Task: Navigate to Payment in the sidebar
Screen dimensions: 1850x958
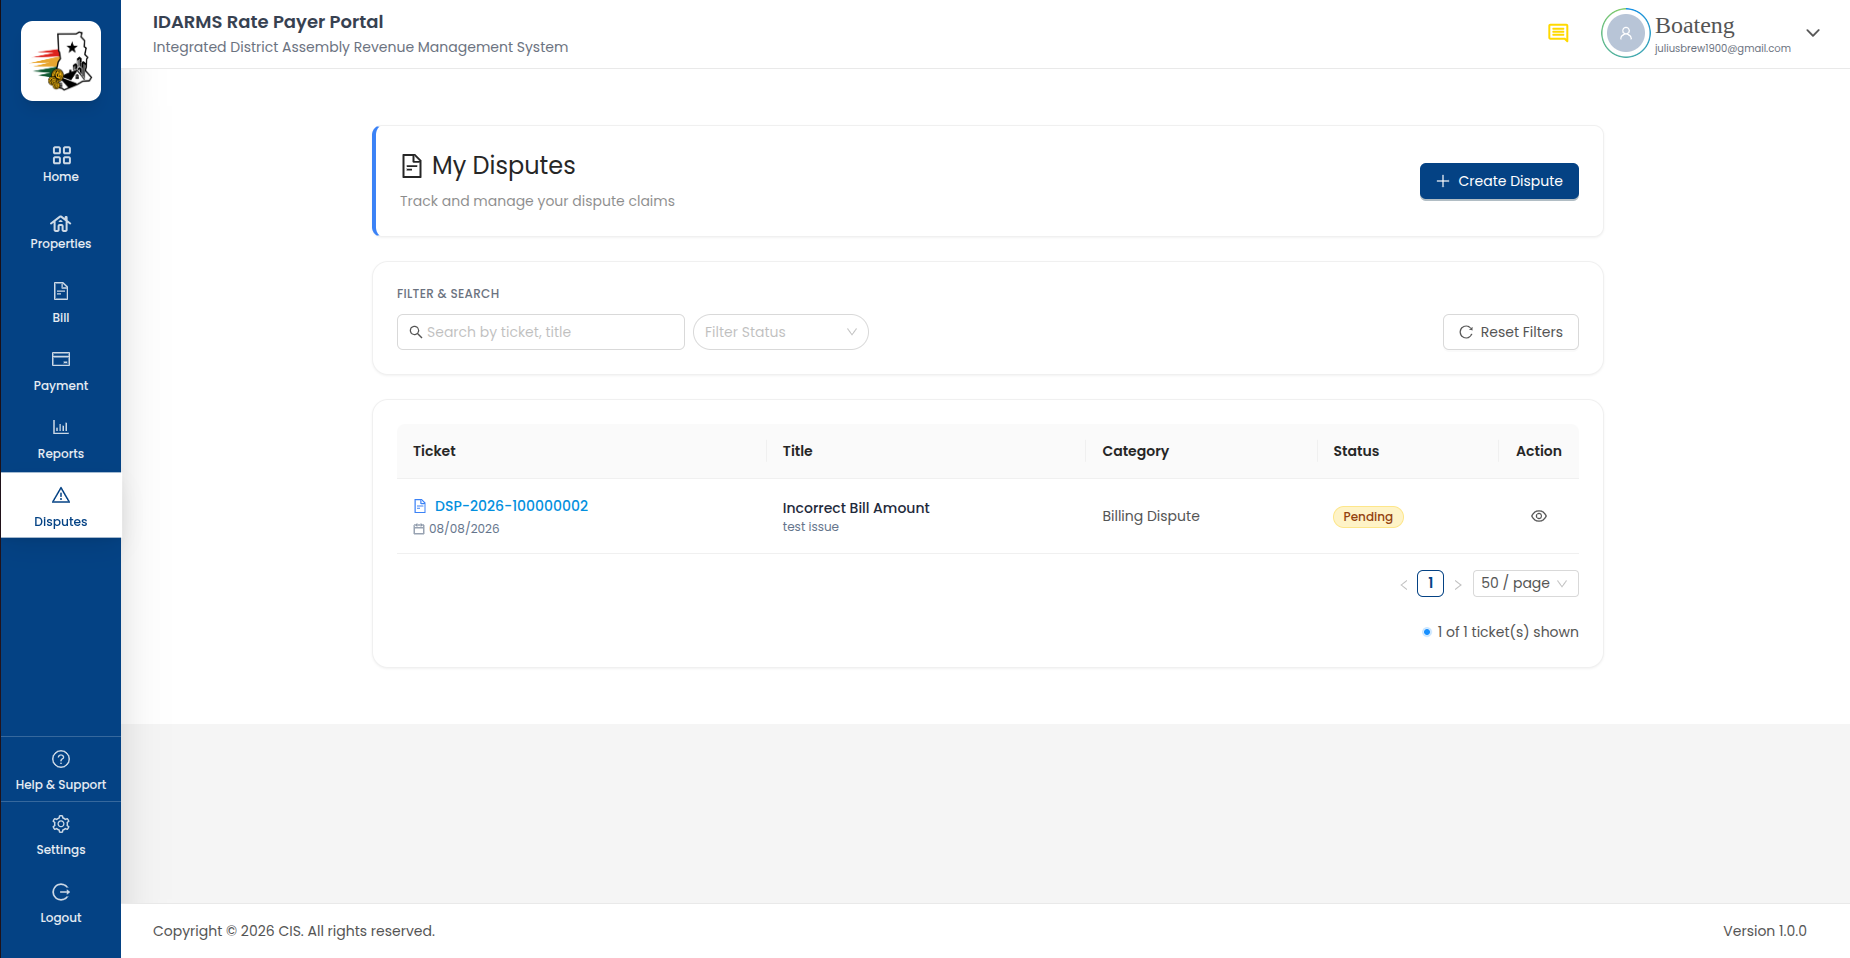Action: (x=61, y=370)
